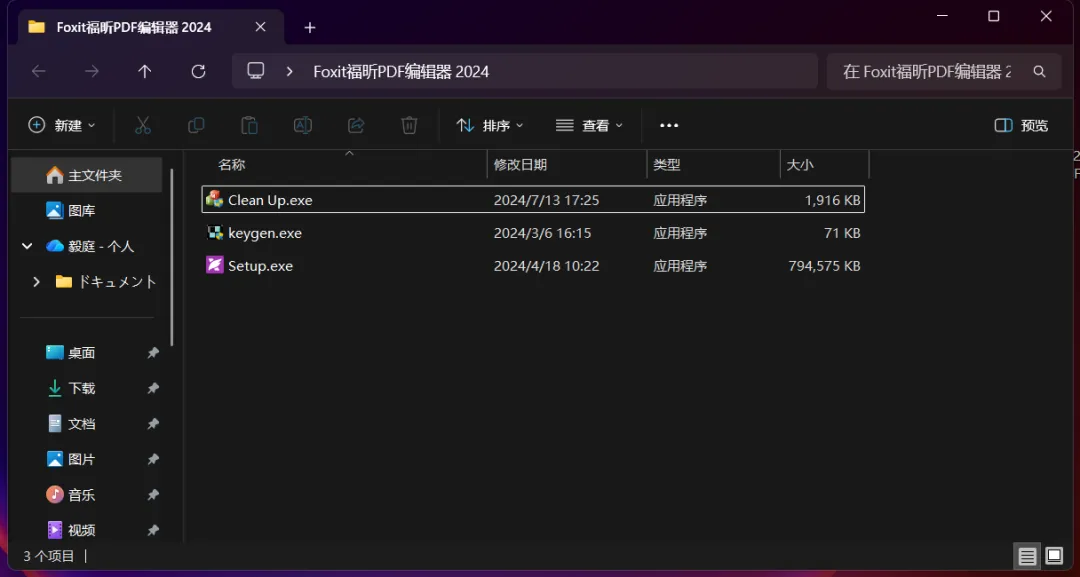Select the Setup.exe file name
Viewport: 1080px width, 577px height.
(260, 266)
